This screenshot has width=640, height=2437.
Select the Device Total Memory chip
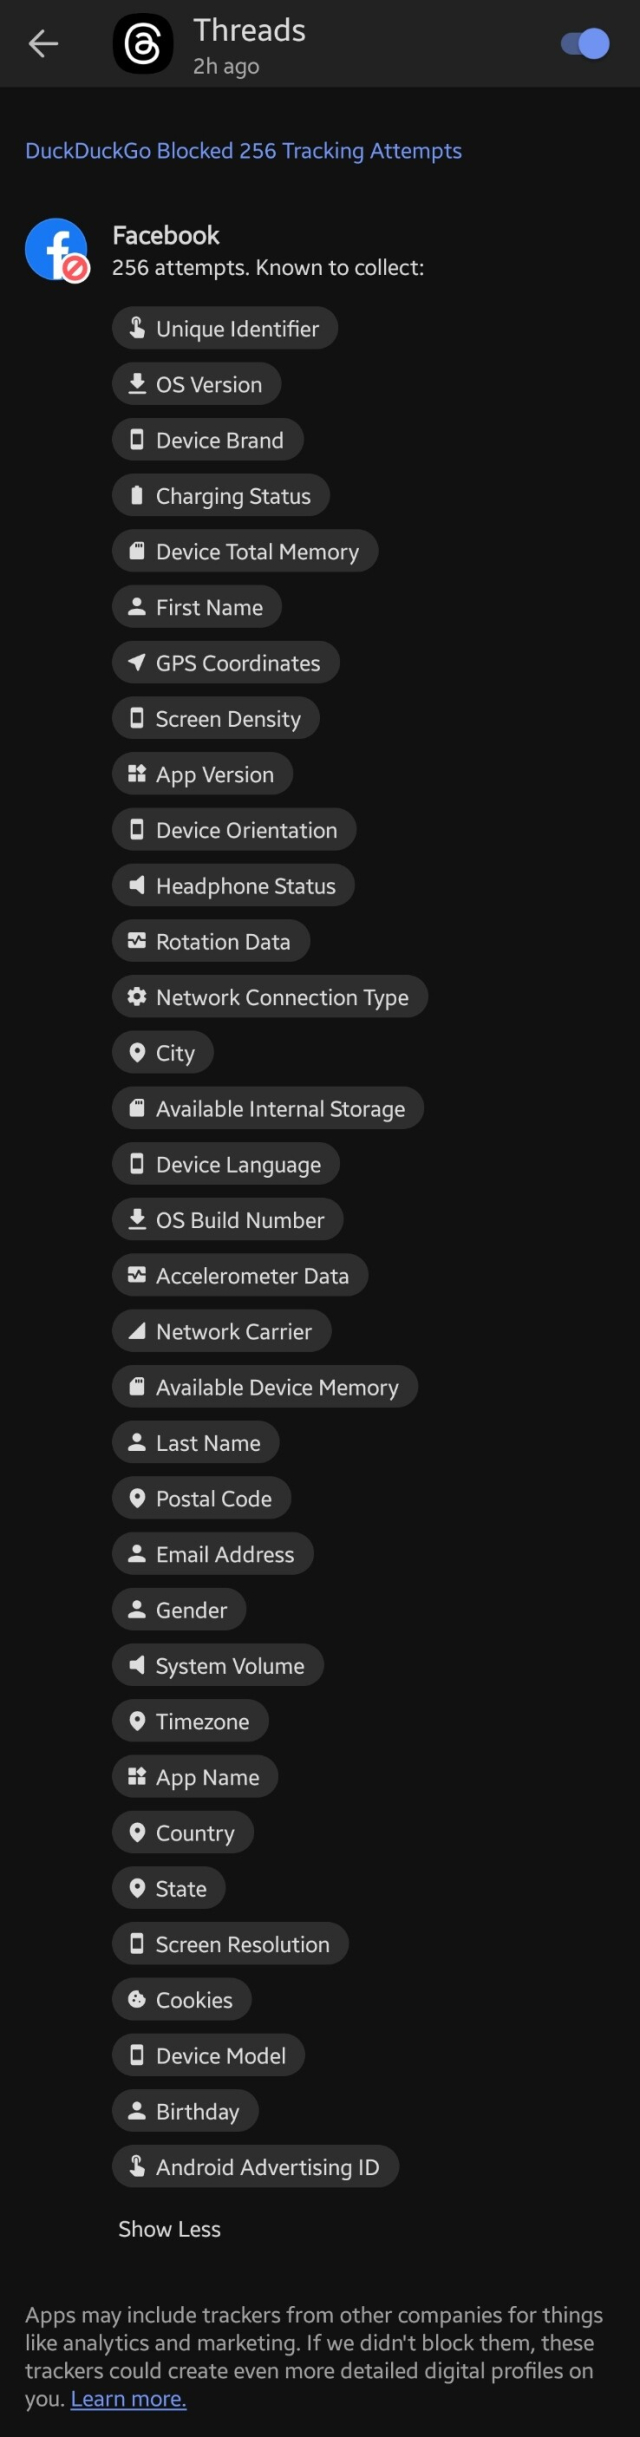tap(245, 551)
